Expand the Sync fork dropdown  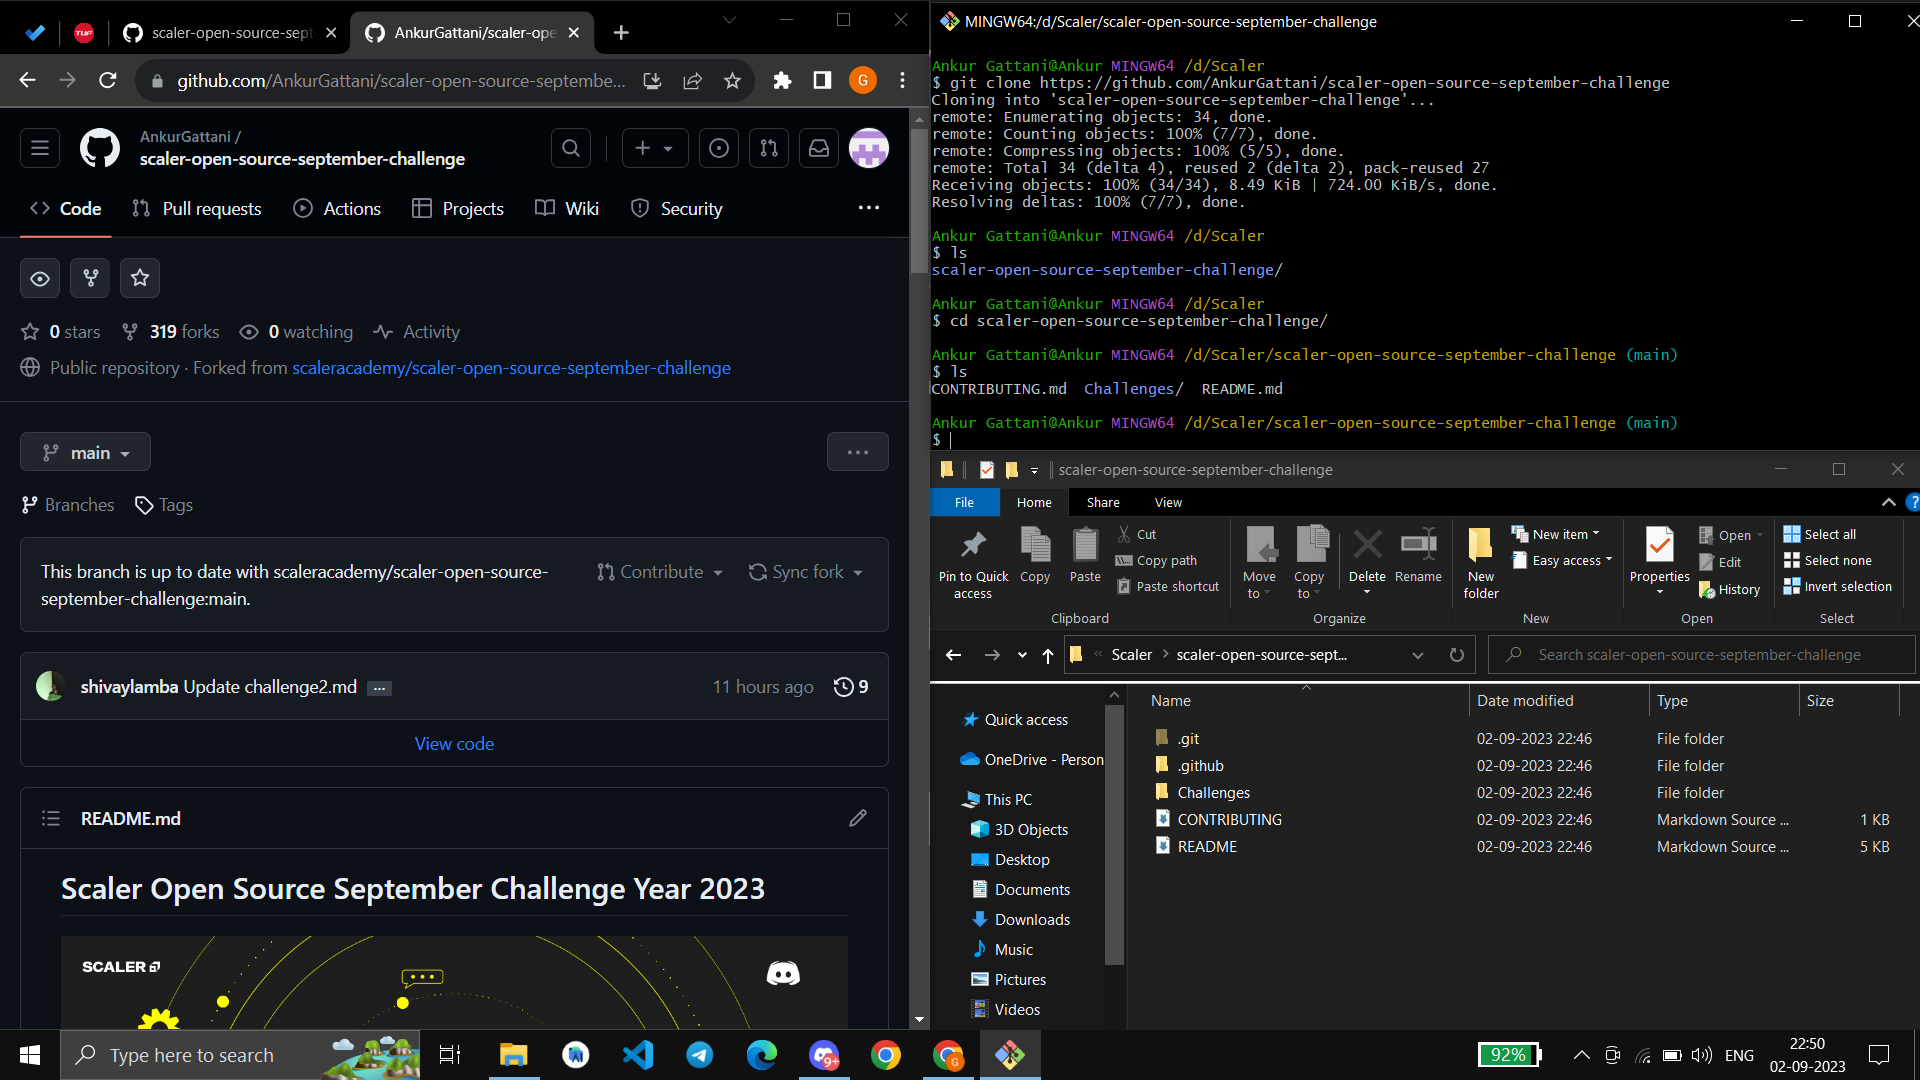click(x=806, y=571)
